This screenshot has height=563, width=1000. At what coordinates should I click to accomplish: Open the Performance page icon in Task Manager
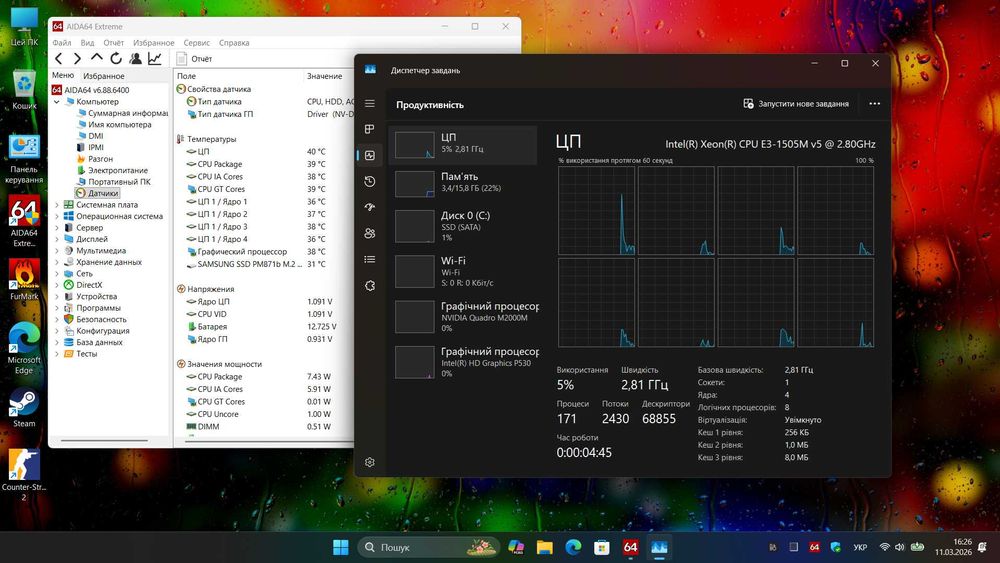point(370,156)
